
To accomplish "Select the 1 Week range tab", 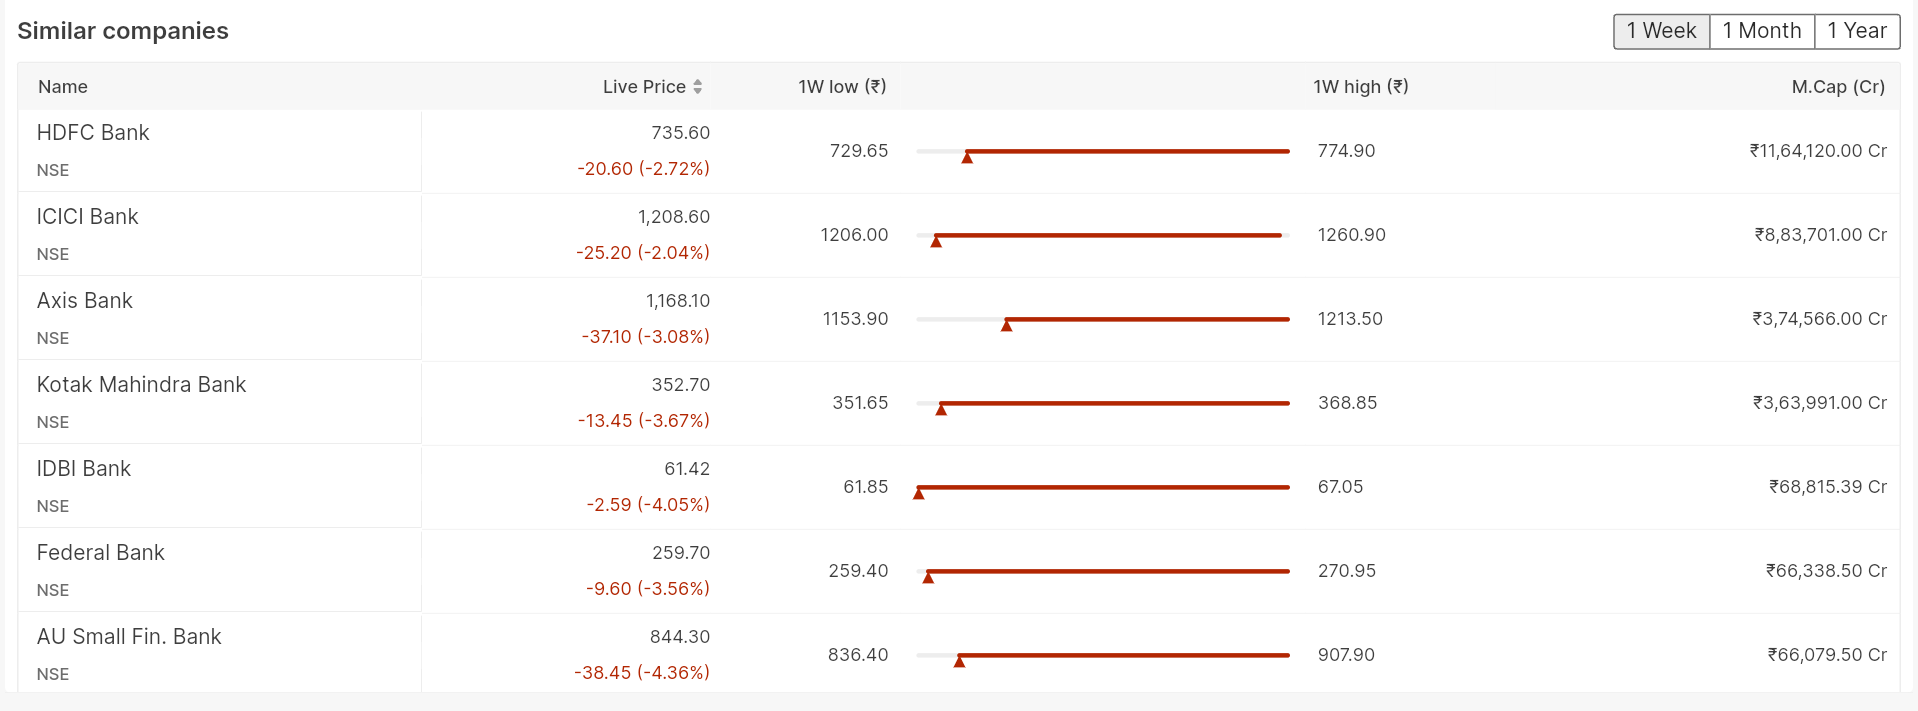I will tap(1661, 31).
